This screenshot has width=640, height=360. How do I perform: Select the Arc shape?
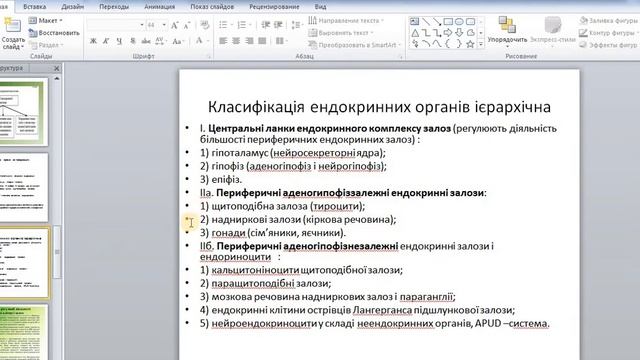(426, 44)
